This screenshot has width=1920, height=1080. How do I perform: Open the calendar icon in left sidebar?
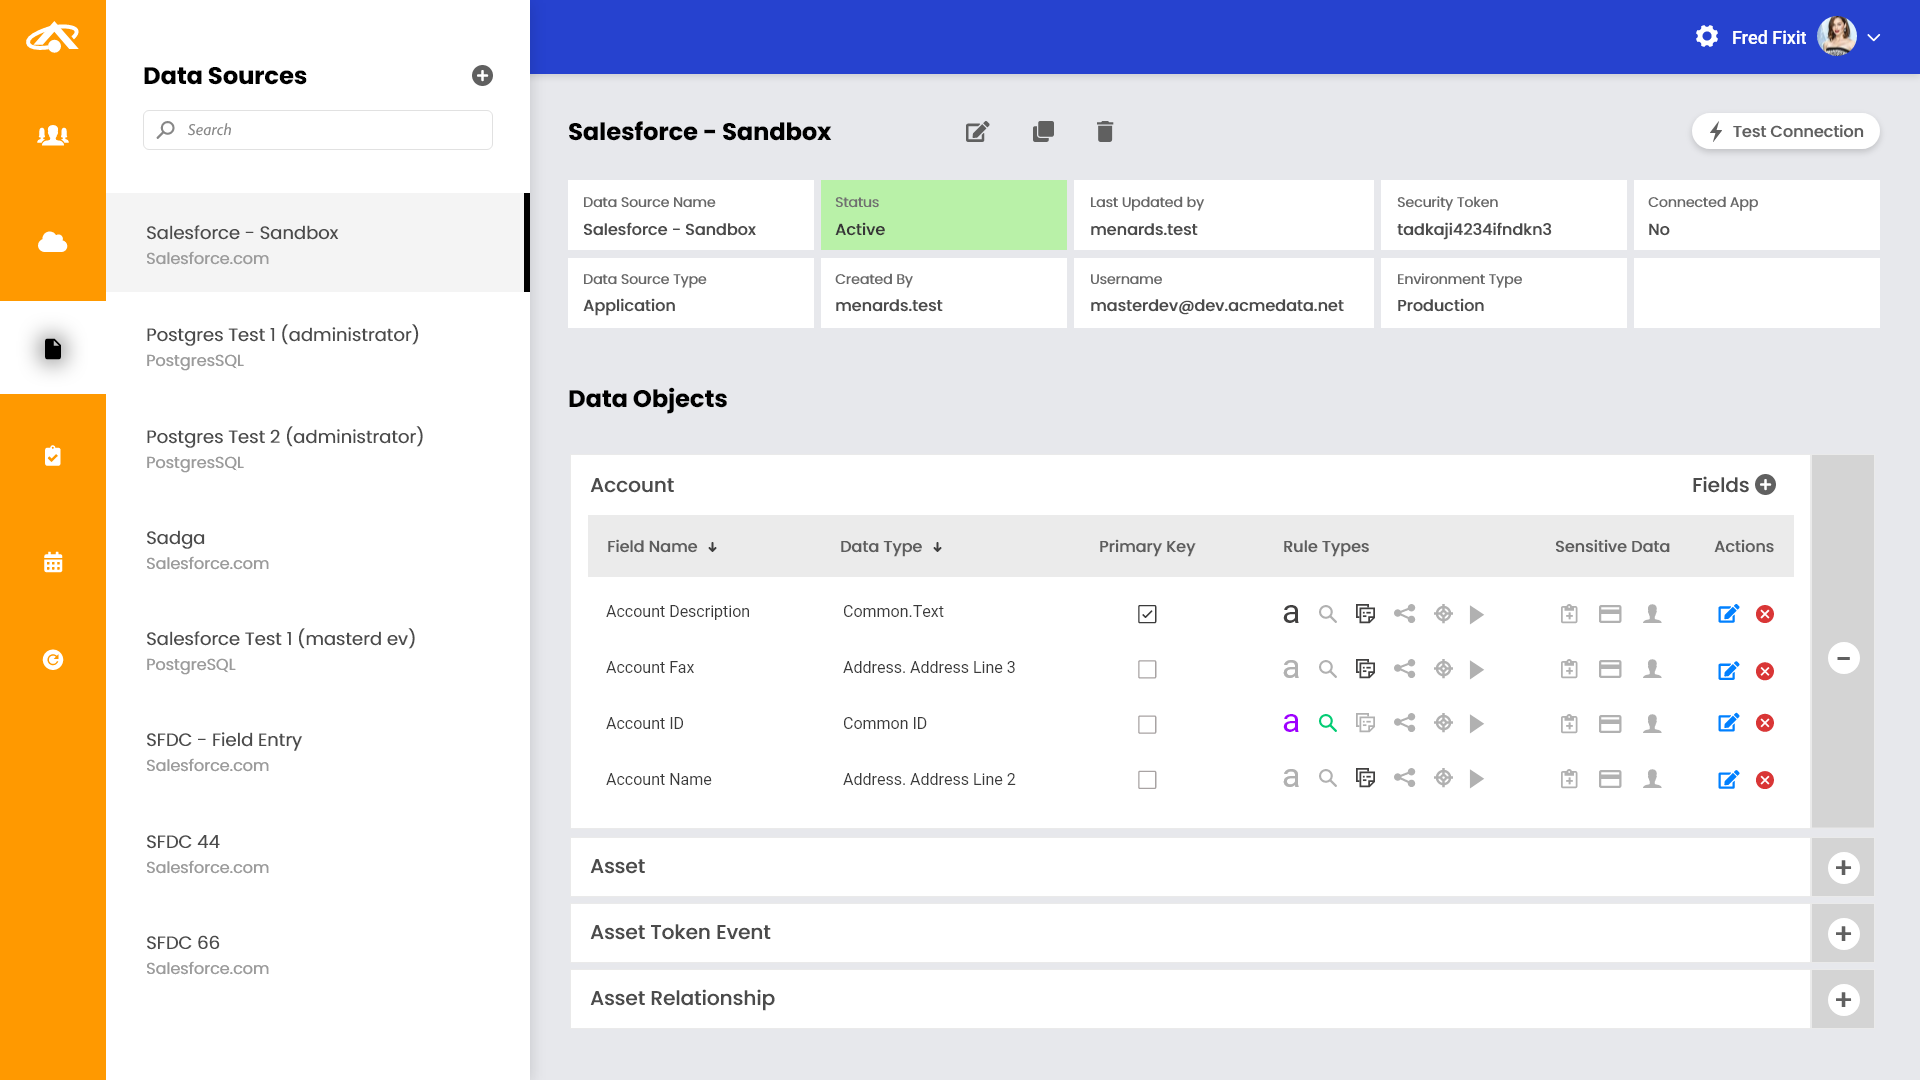point(53,562)
